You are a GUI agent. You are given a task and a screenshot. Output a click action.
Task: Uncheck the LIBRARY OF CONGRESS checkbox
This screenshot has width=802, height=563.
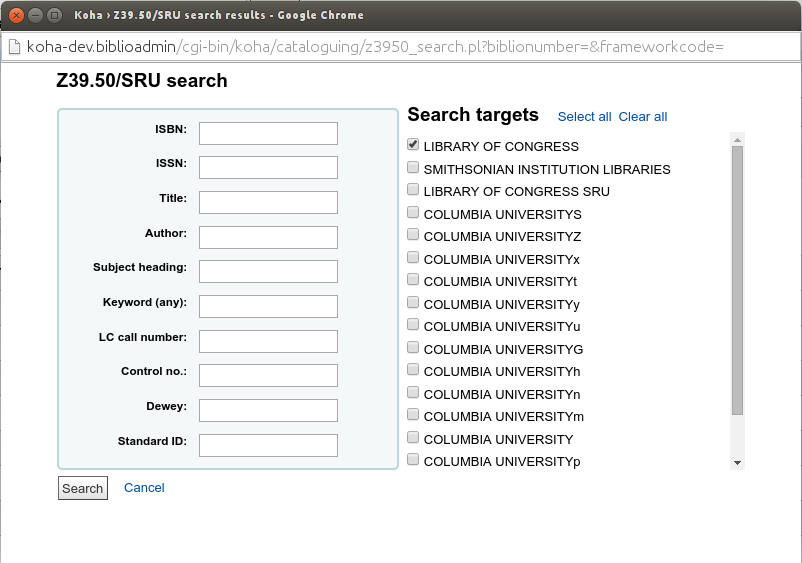[413, 145]
